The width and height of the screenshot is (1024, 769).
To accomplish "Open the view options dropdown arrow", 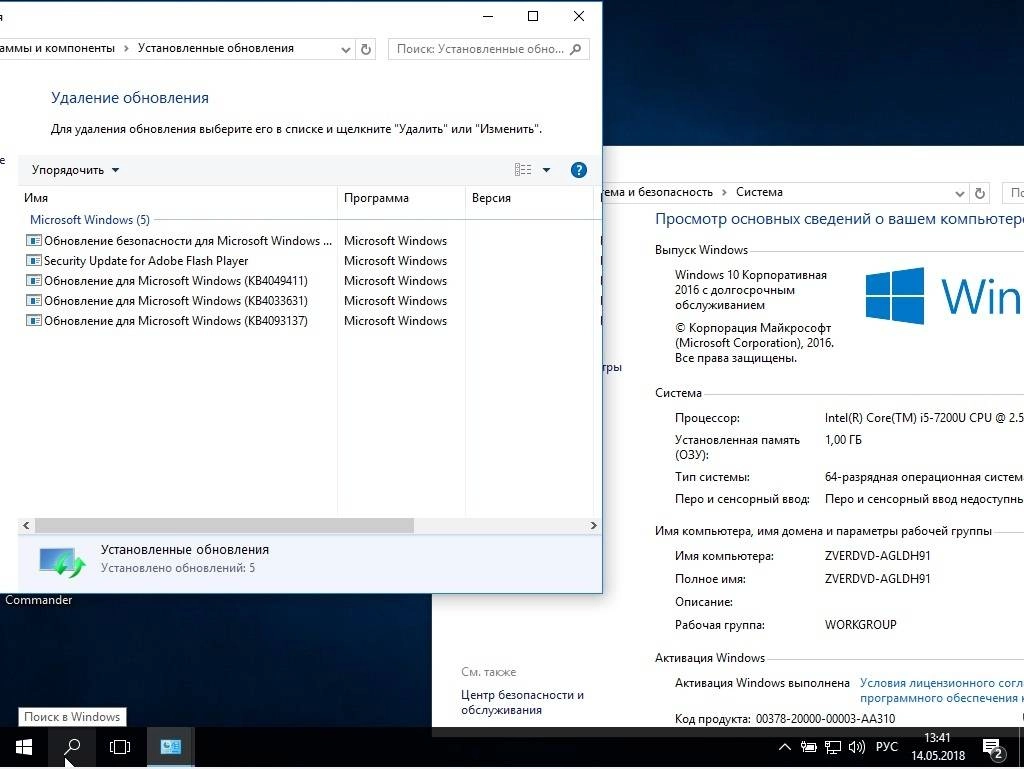I will 546,170.
